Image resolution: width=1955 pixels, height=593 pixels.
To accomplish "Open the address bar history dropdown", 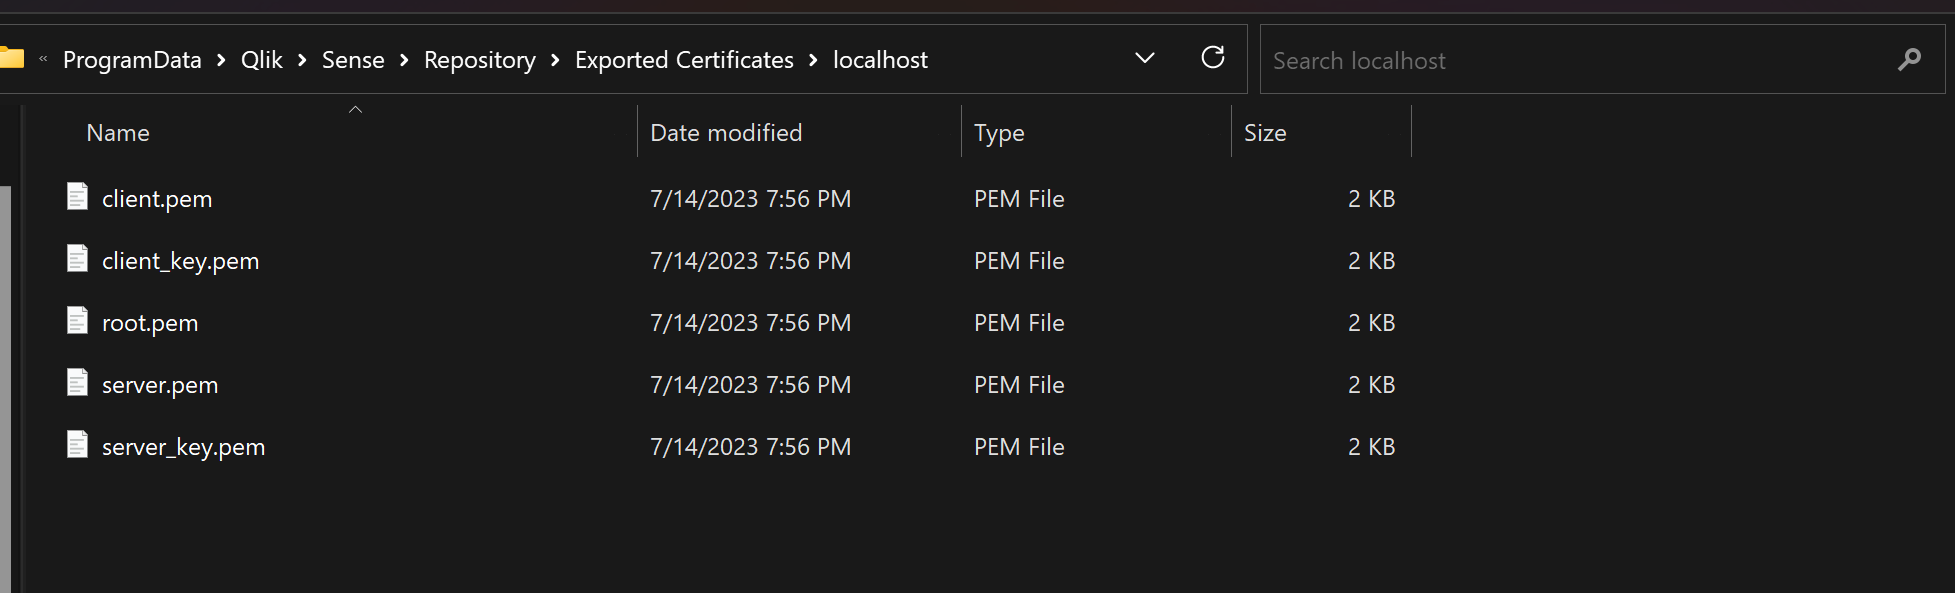I will coord(1145,58).
